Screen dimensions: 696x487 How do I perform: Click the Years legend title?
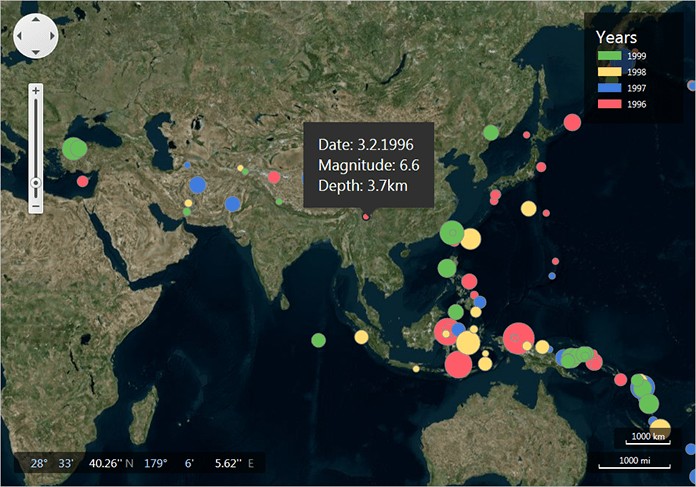point(617,36)
